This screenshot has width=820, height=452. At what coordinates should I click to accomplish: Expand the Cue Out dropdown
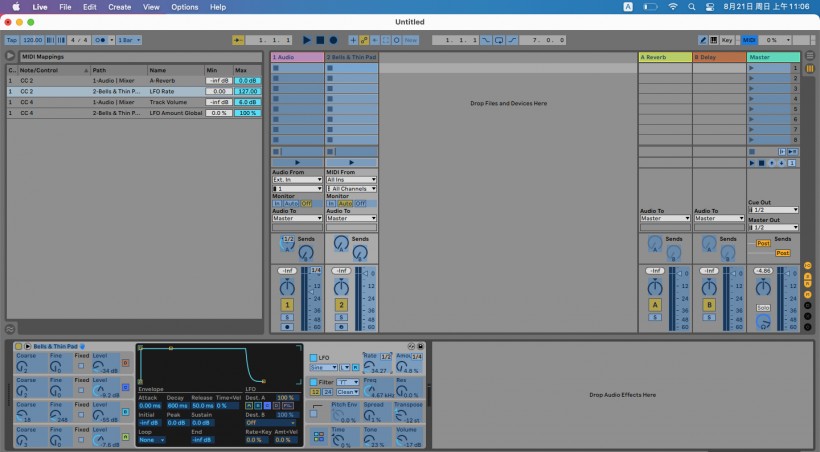pos(773,210)
